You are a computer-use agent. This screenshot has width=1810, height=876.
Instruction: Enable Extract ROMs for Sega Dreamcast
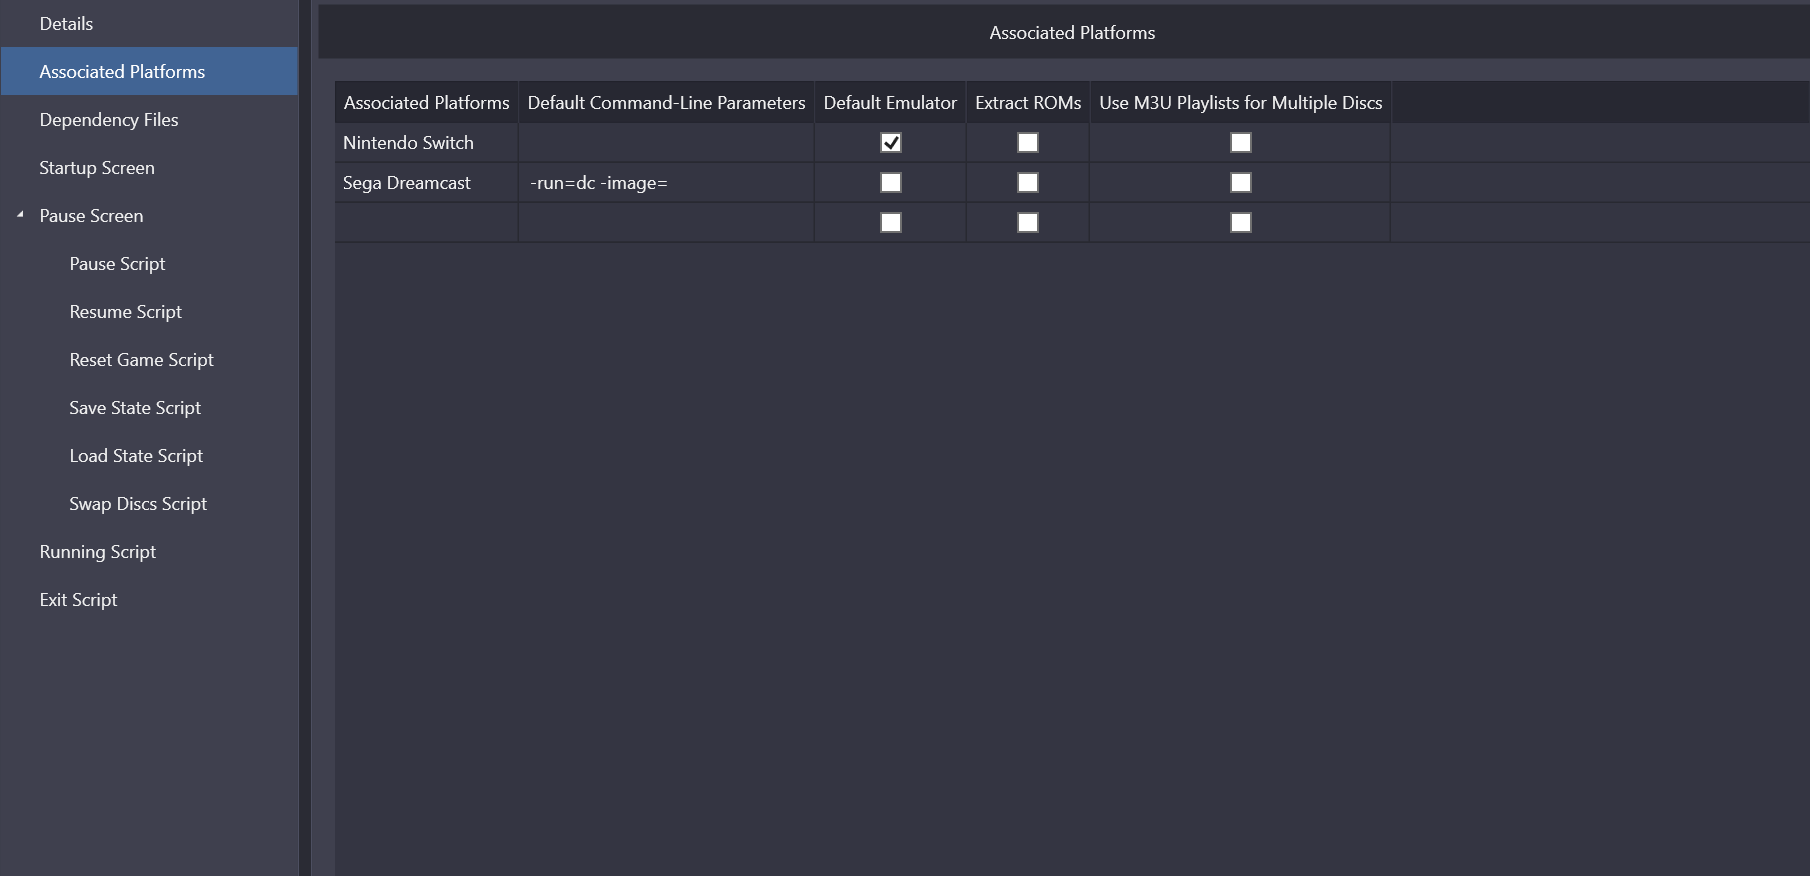pos(1028,183)
